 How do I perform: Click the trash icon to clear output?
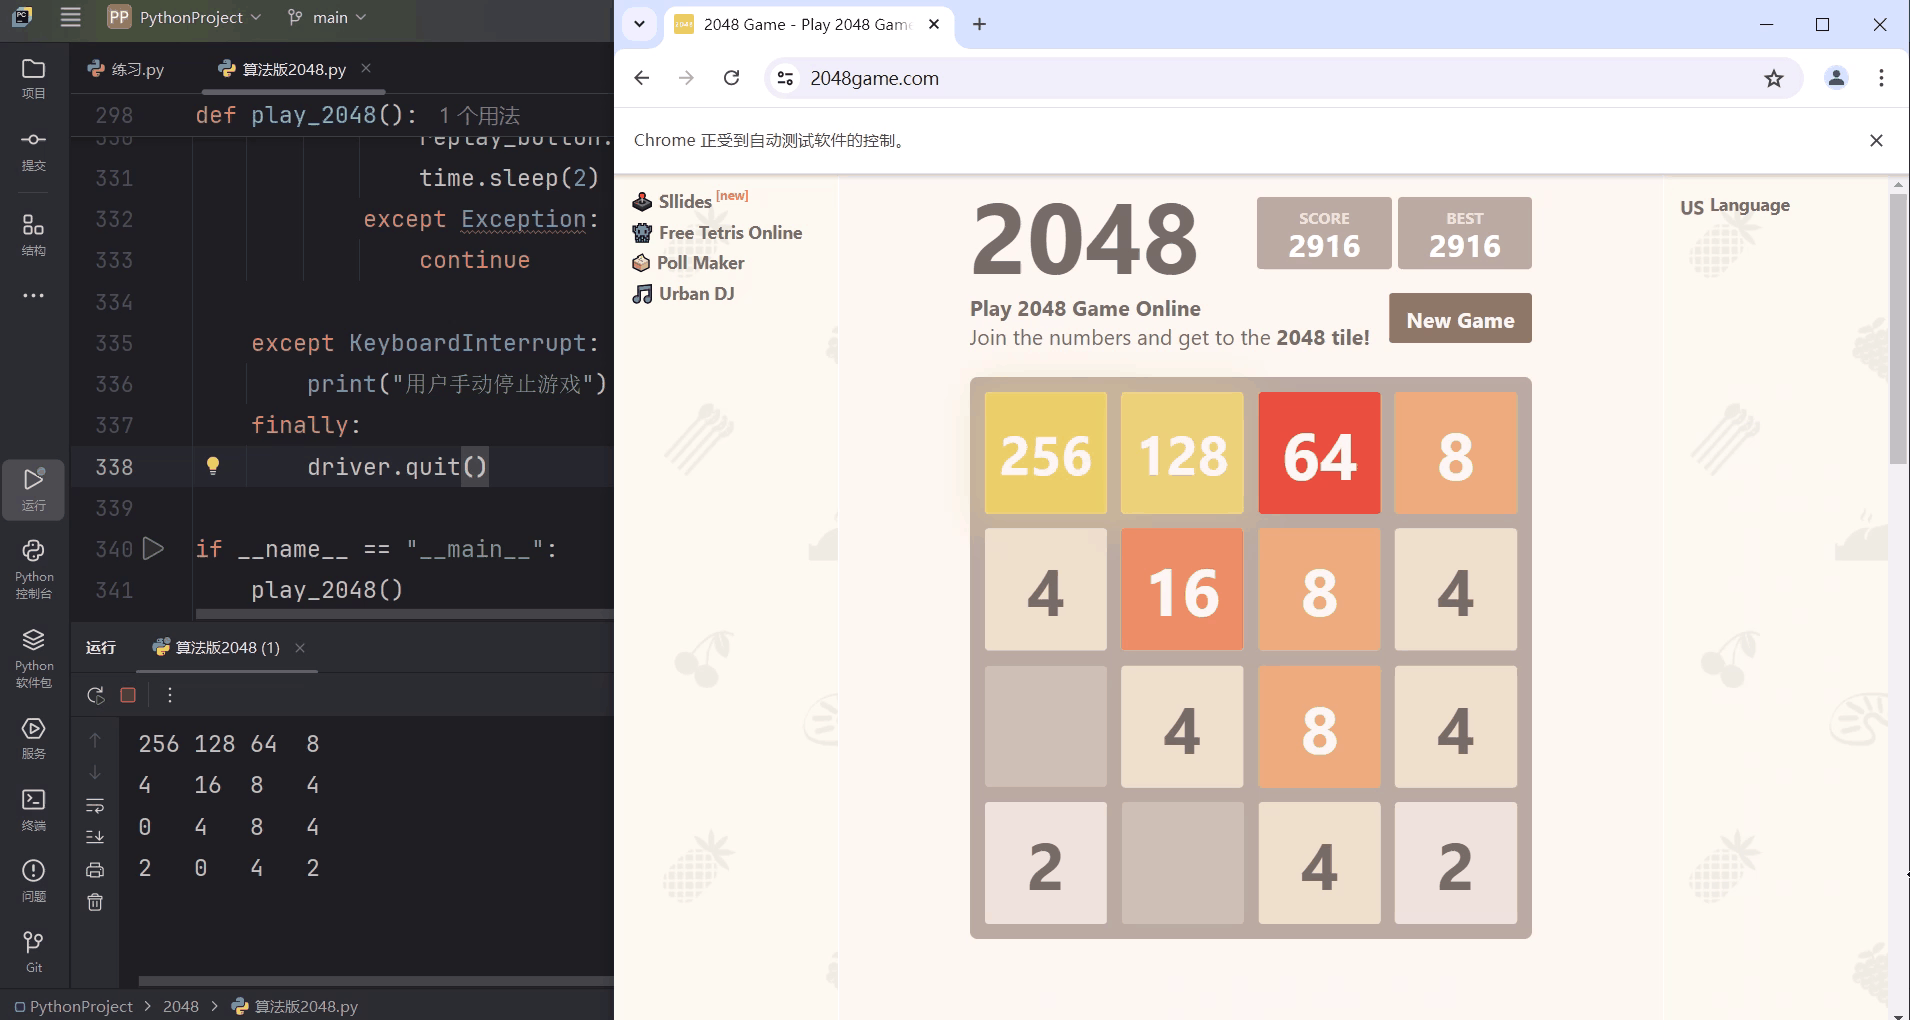pyautogui.click(x=95, y=902)
